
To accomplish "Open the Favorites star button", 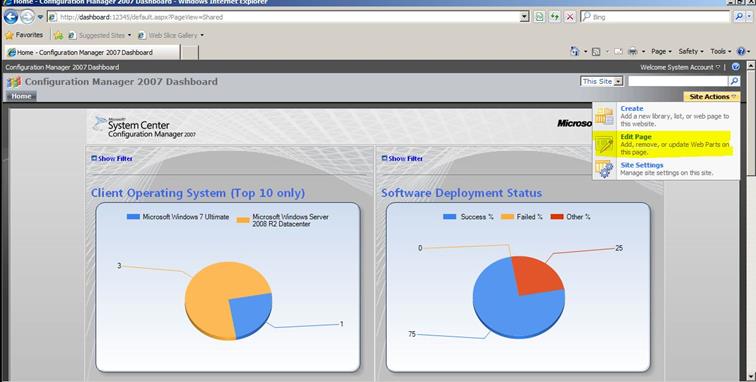I will coord(24,35).
